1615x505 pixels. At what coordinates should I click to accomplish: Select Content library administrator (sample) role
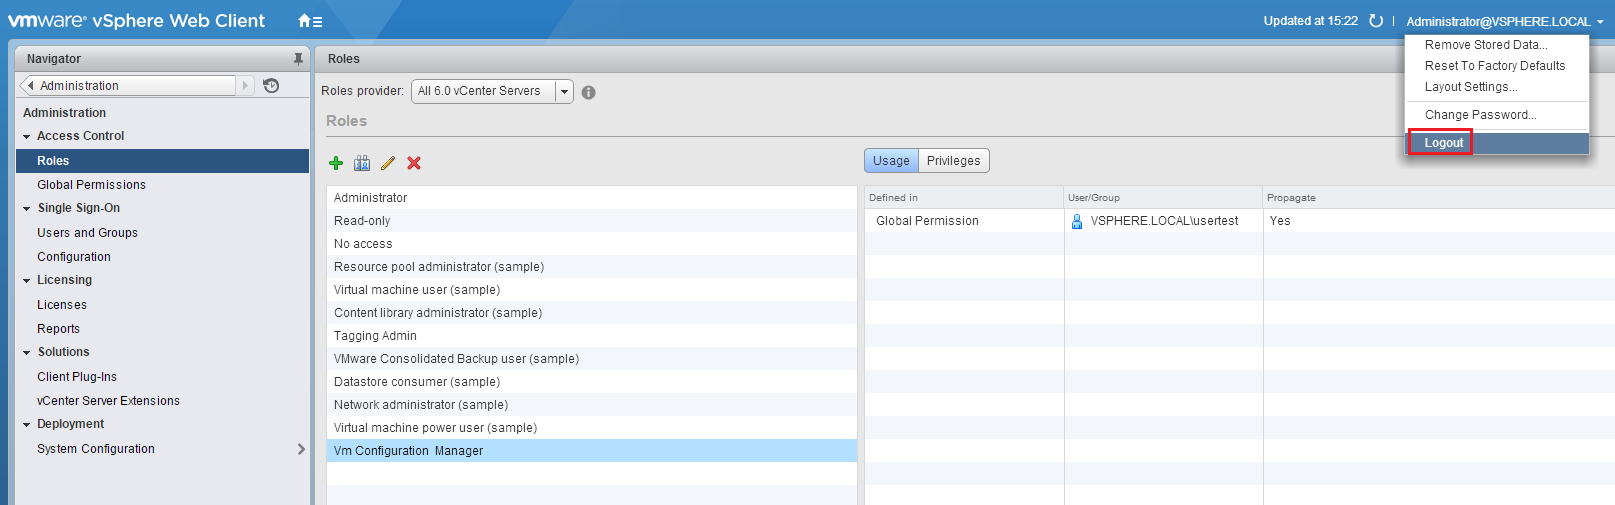click(x=592, y=313)
